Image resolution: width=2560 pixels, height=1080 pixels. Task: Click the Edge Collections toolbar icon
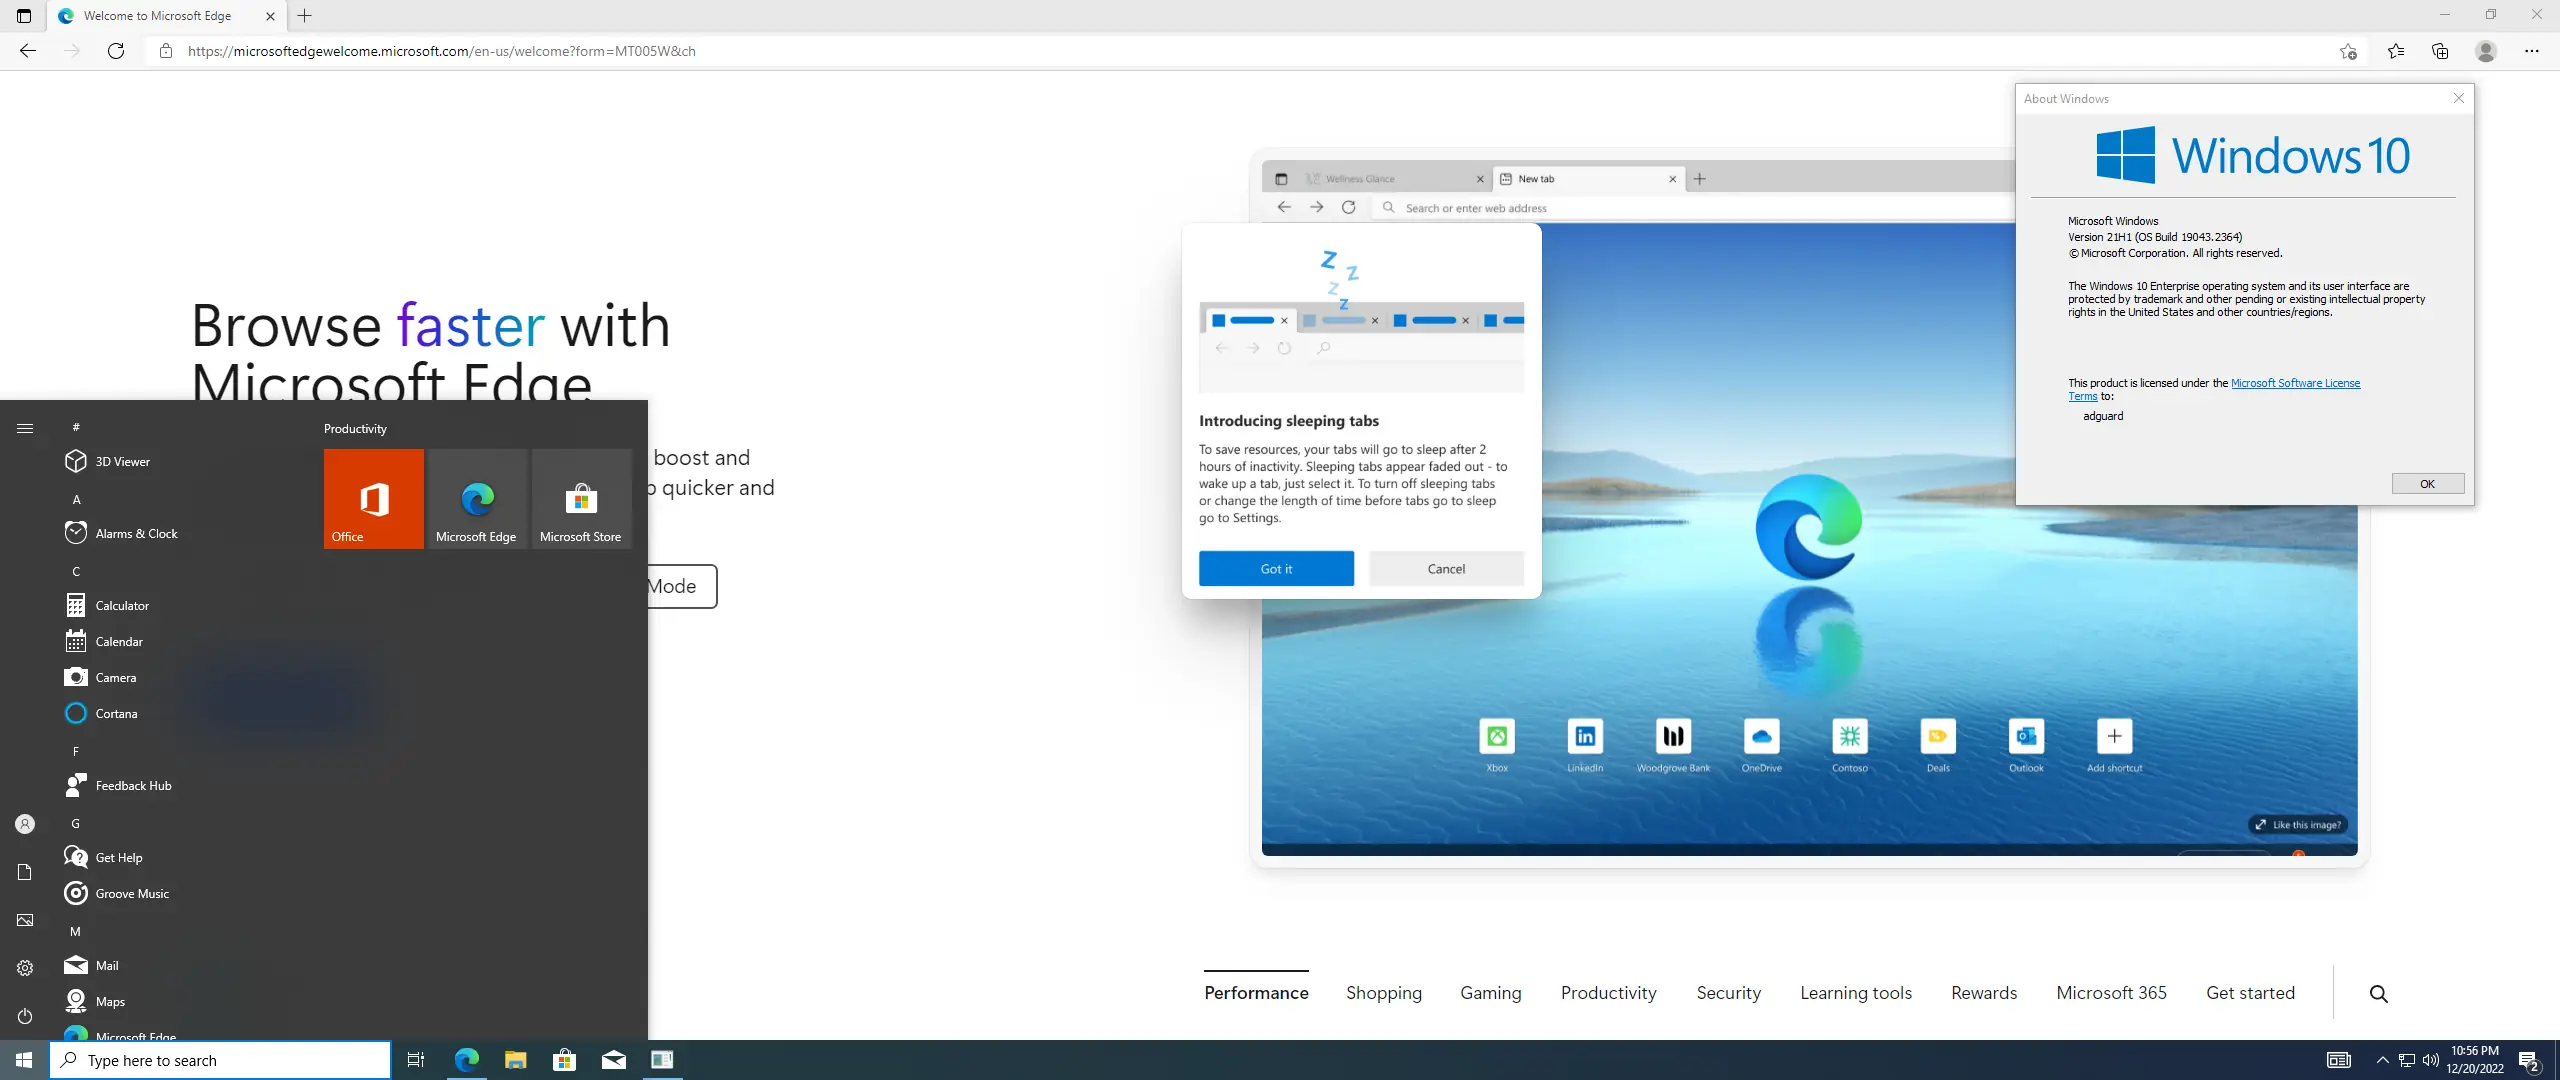click(x=2440, y=51)
